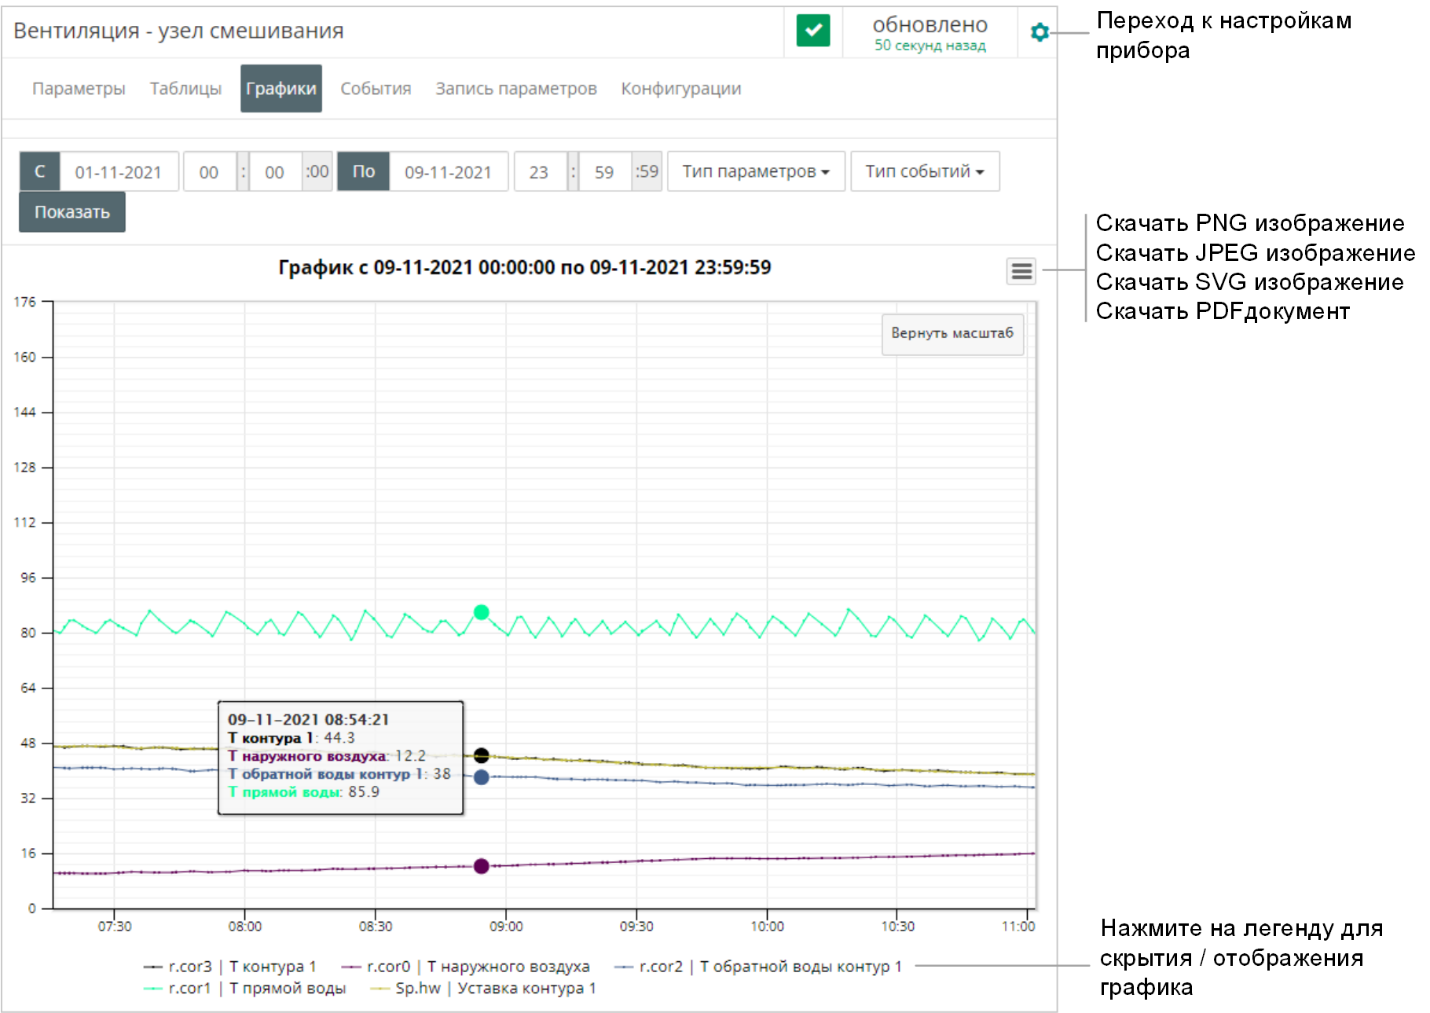Open the События tab
1430x1013 pixels.
click(375, 89)
